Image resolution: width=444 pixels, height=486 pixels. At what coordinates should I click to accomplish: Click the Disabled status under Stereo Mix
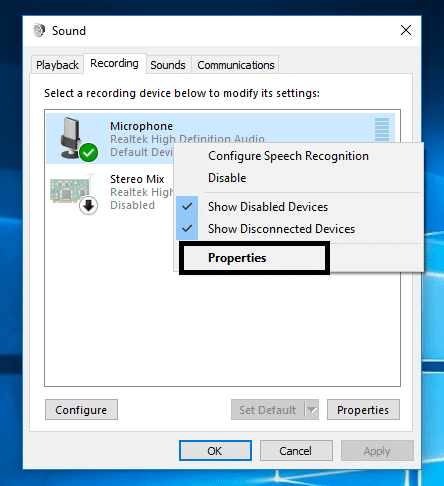pos(132,205)
